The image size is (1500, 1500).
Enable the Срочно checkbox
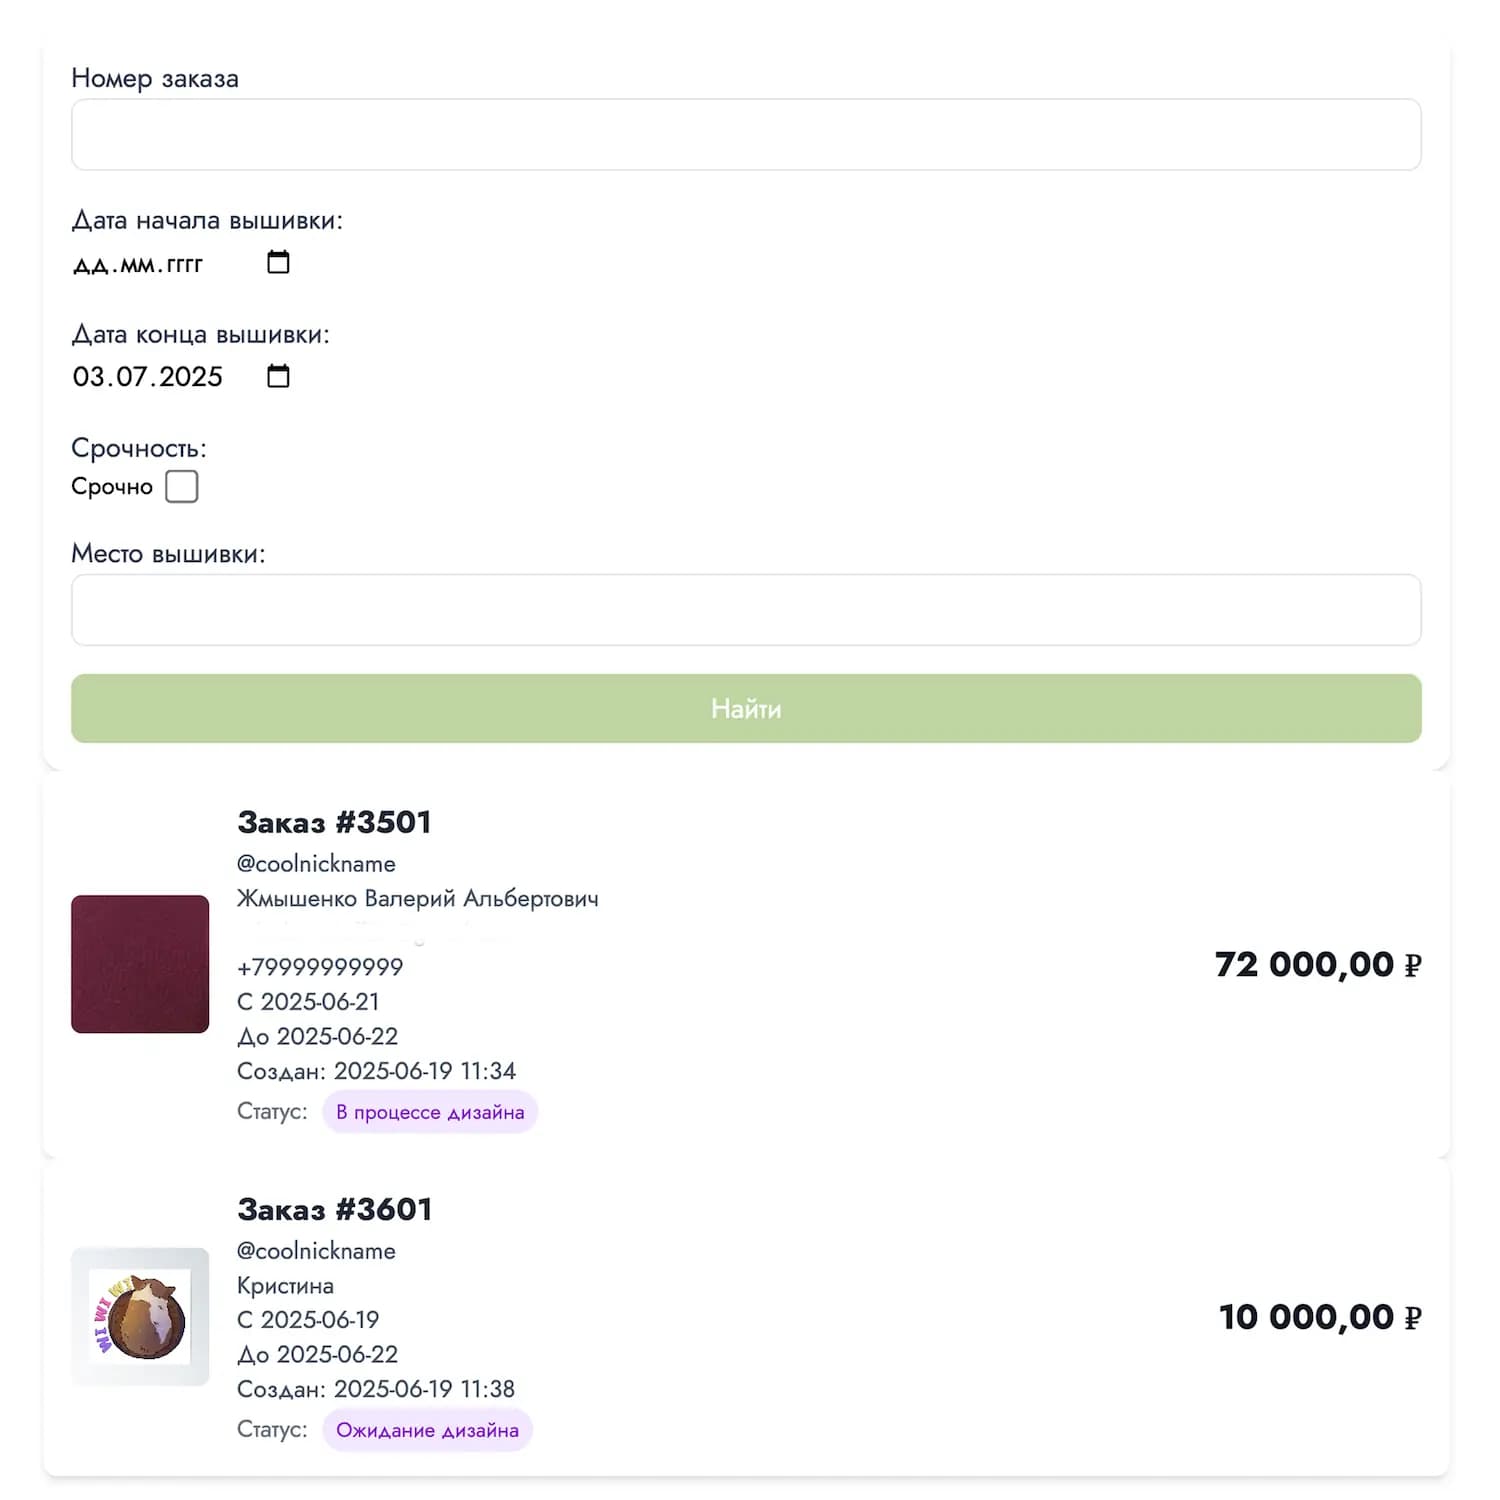point(182,487)
